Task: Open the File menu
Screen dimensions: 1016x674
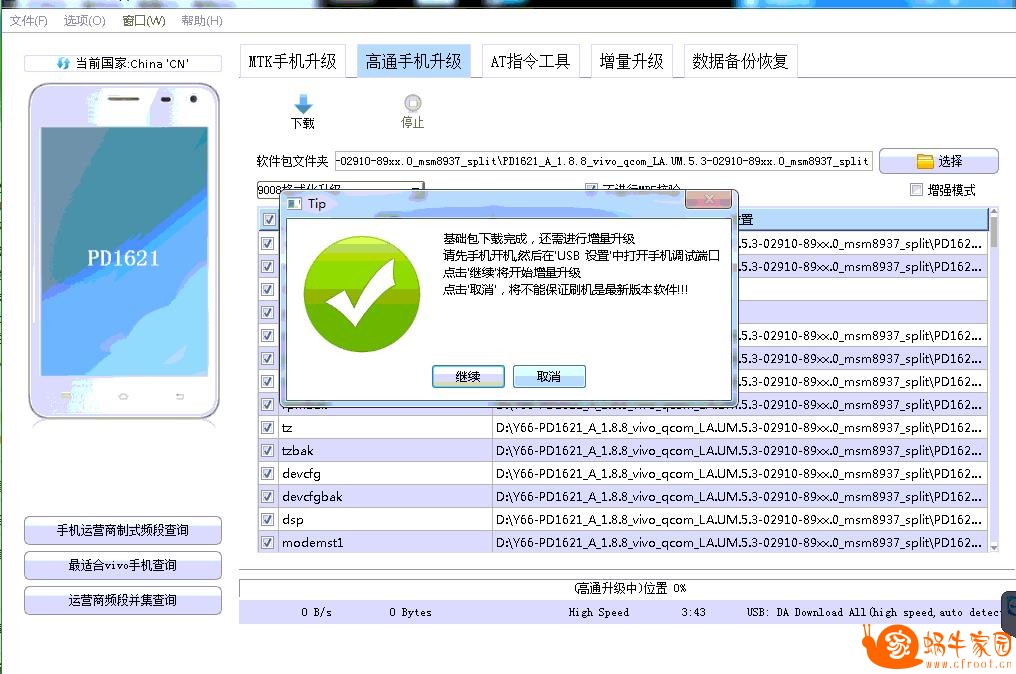Action: (x=29, y=21)
